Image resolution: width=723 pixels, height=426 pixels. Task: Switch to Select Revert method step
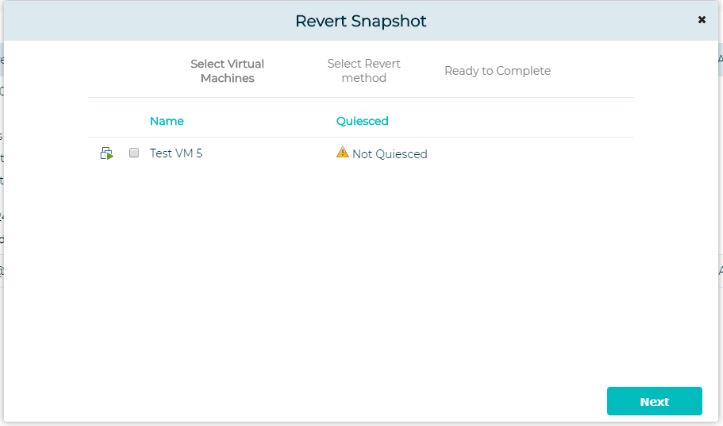363,71
